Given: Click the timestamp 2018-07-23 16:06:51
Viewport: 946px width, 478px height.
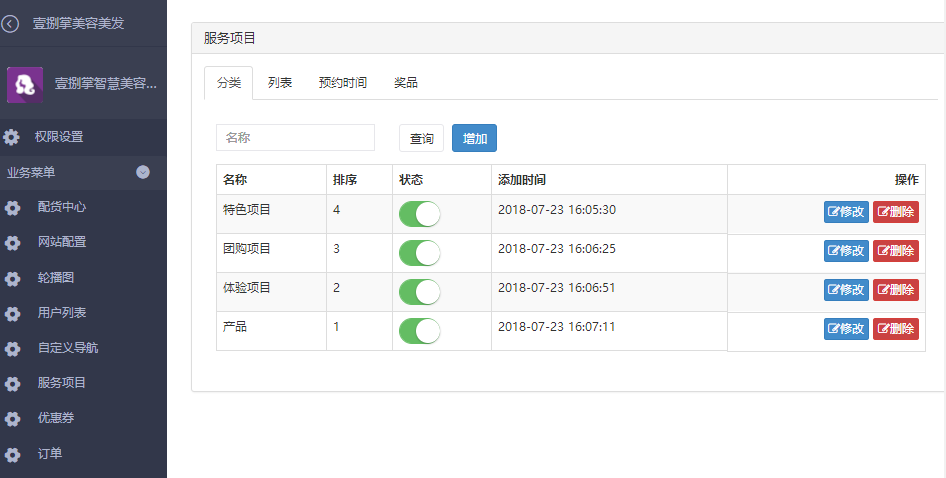Looking at the screenshot, I should click(557, 287).
